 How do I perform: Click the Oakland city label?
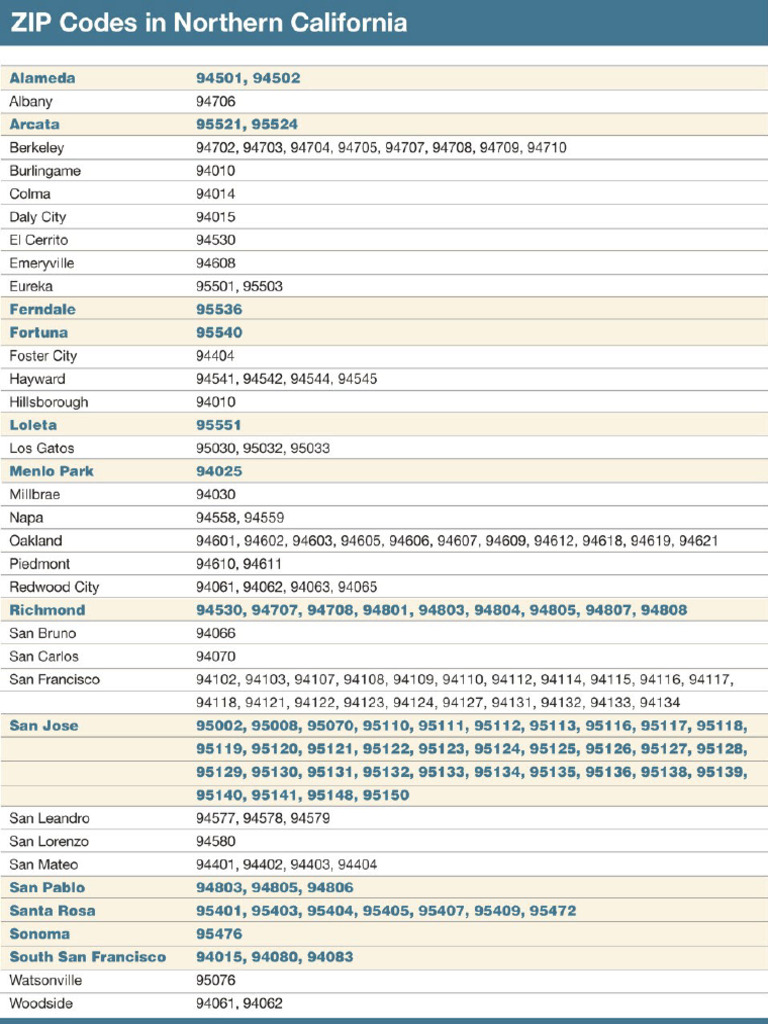36,540
